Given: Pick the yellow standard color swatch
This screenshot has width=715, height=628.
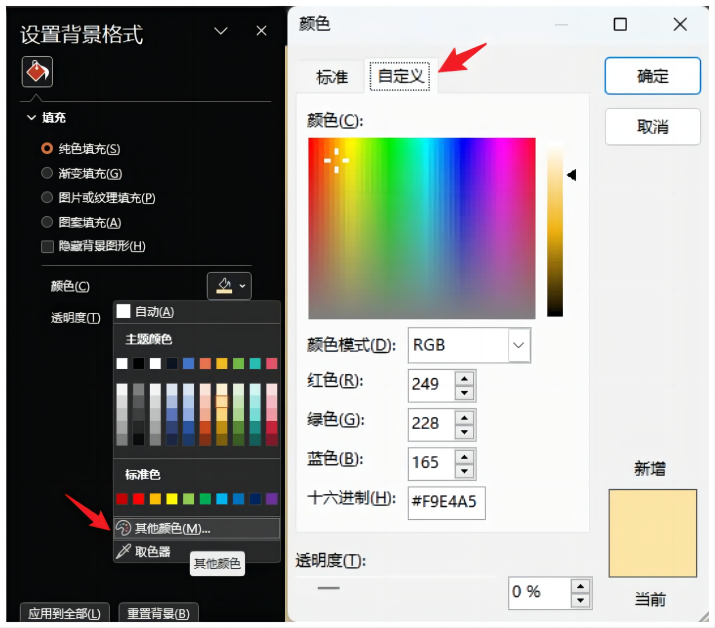Looking at the screenshot, I should tap(172, 498).
